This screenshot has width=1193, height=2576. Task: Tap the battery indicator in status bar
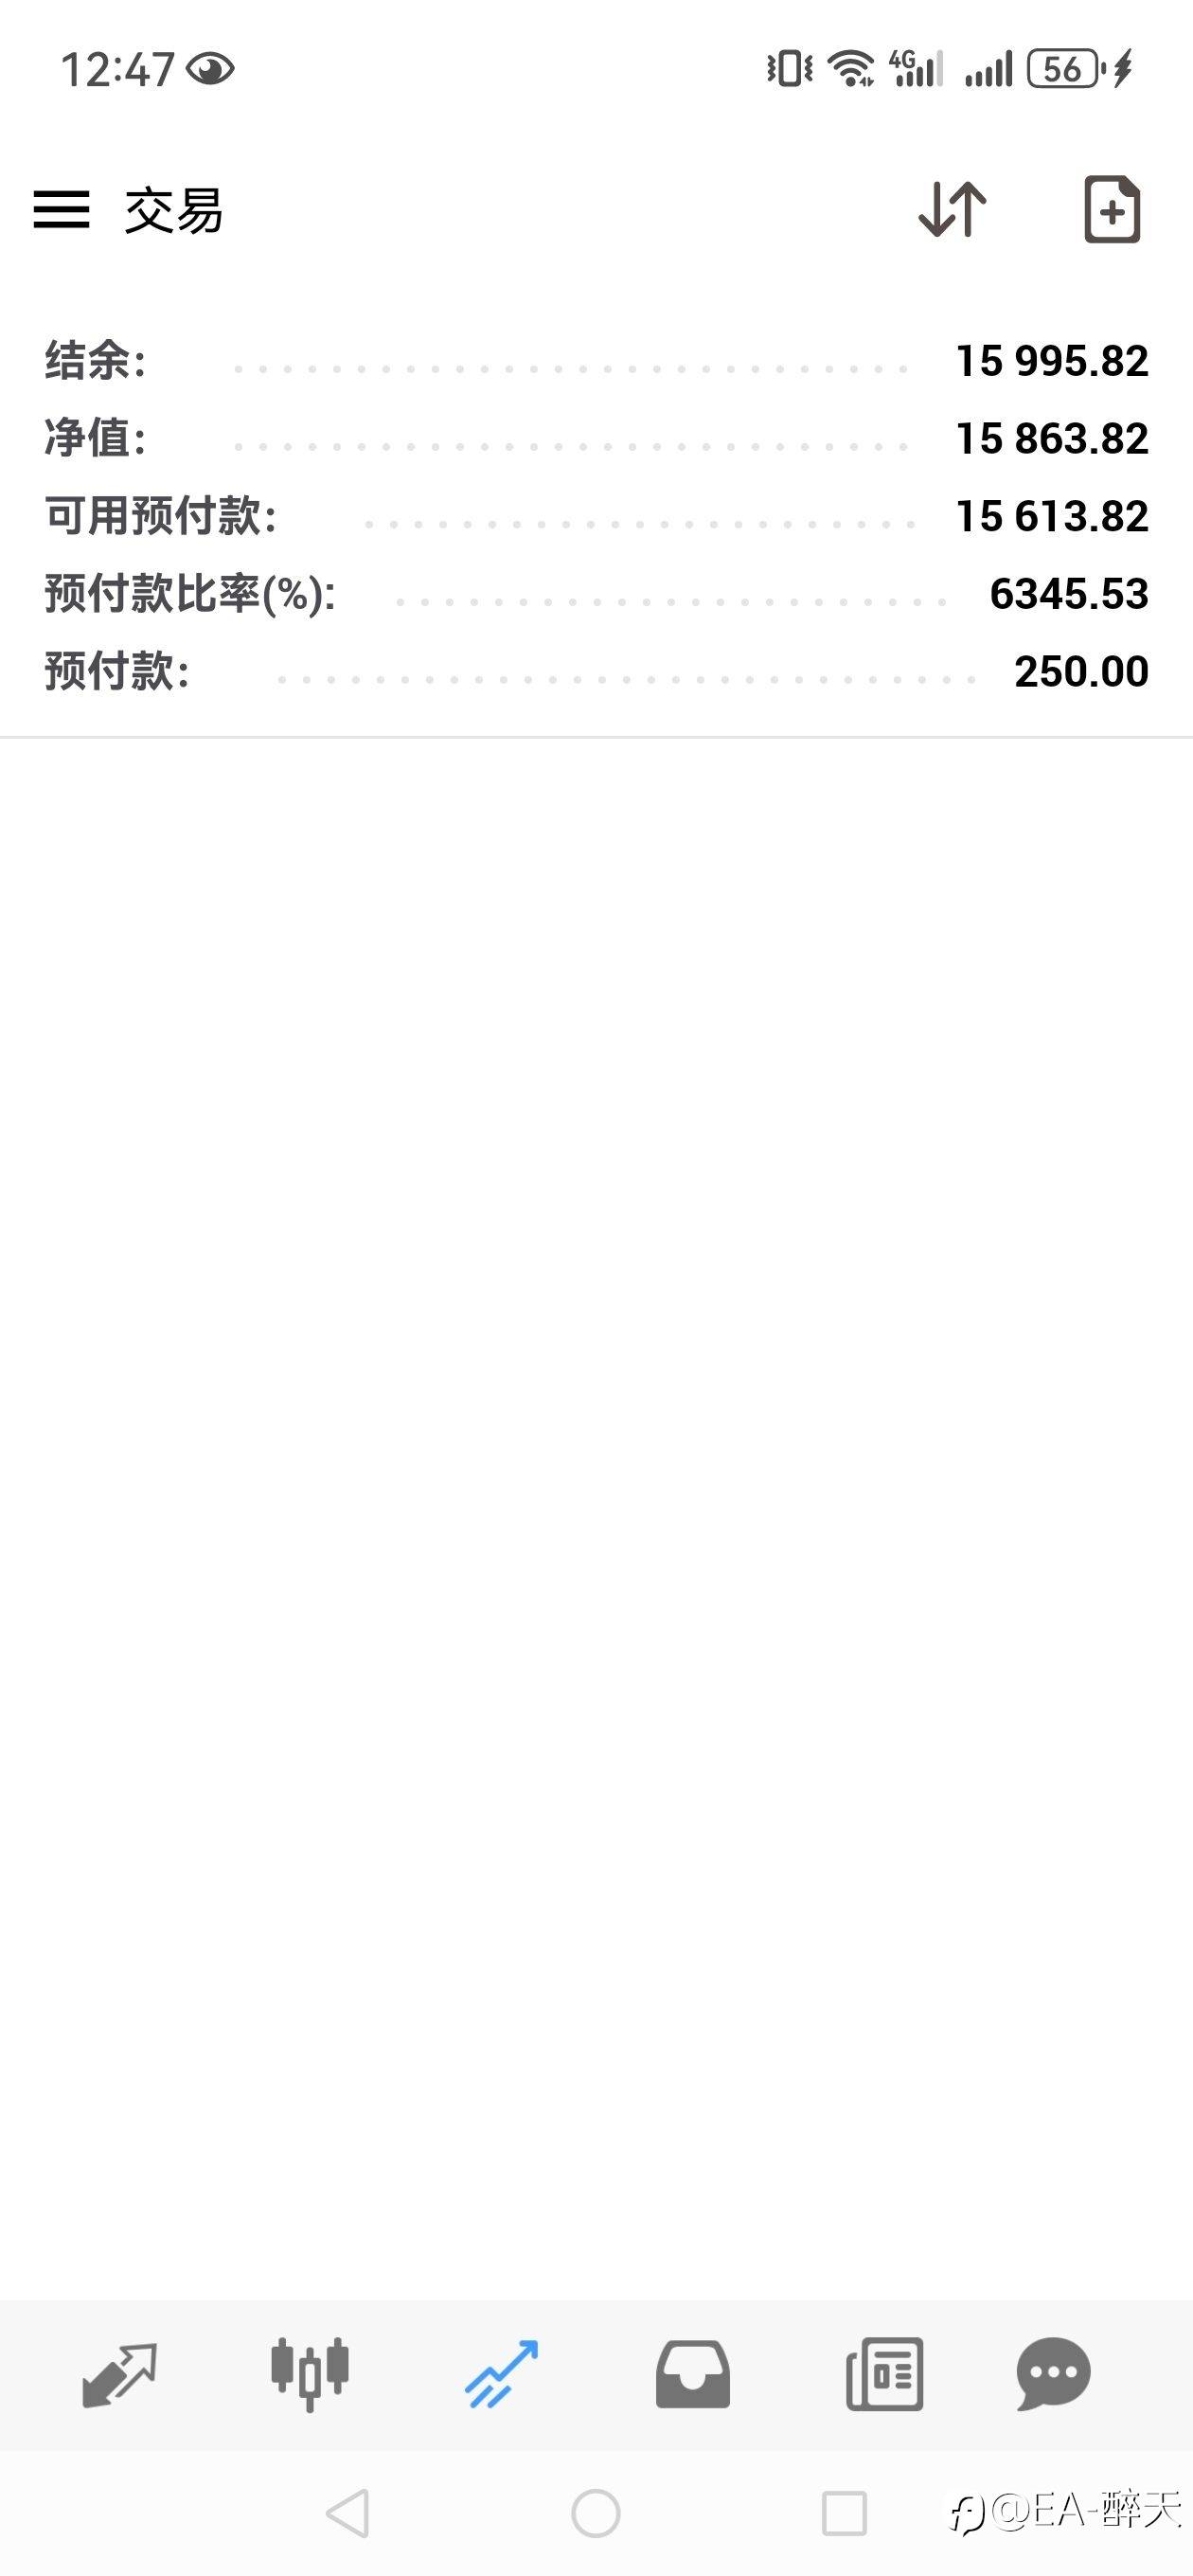[x=1066, y=69]
